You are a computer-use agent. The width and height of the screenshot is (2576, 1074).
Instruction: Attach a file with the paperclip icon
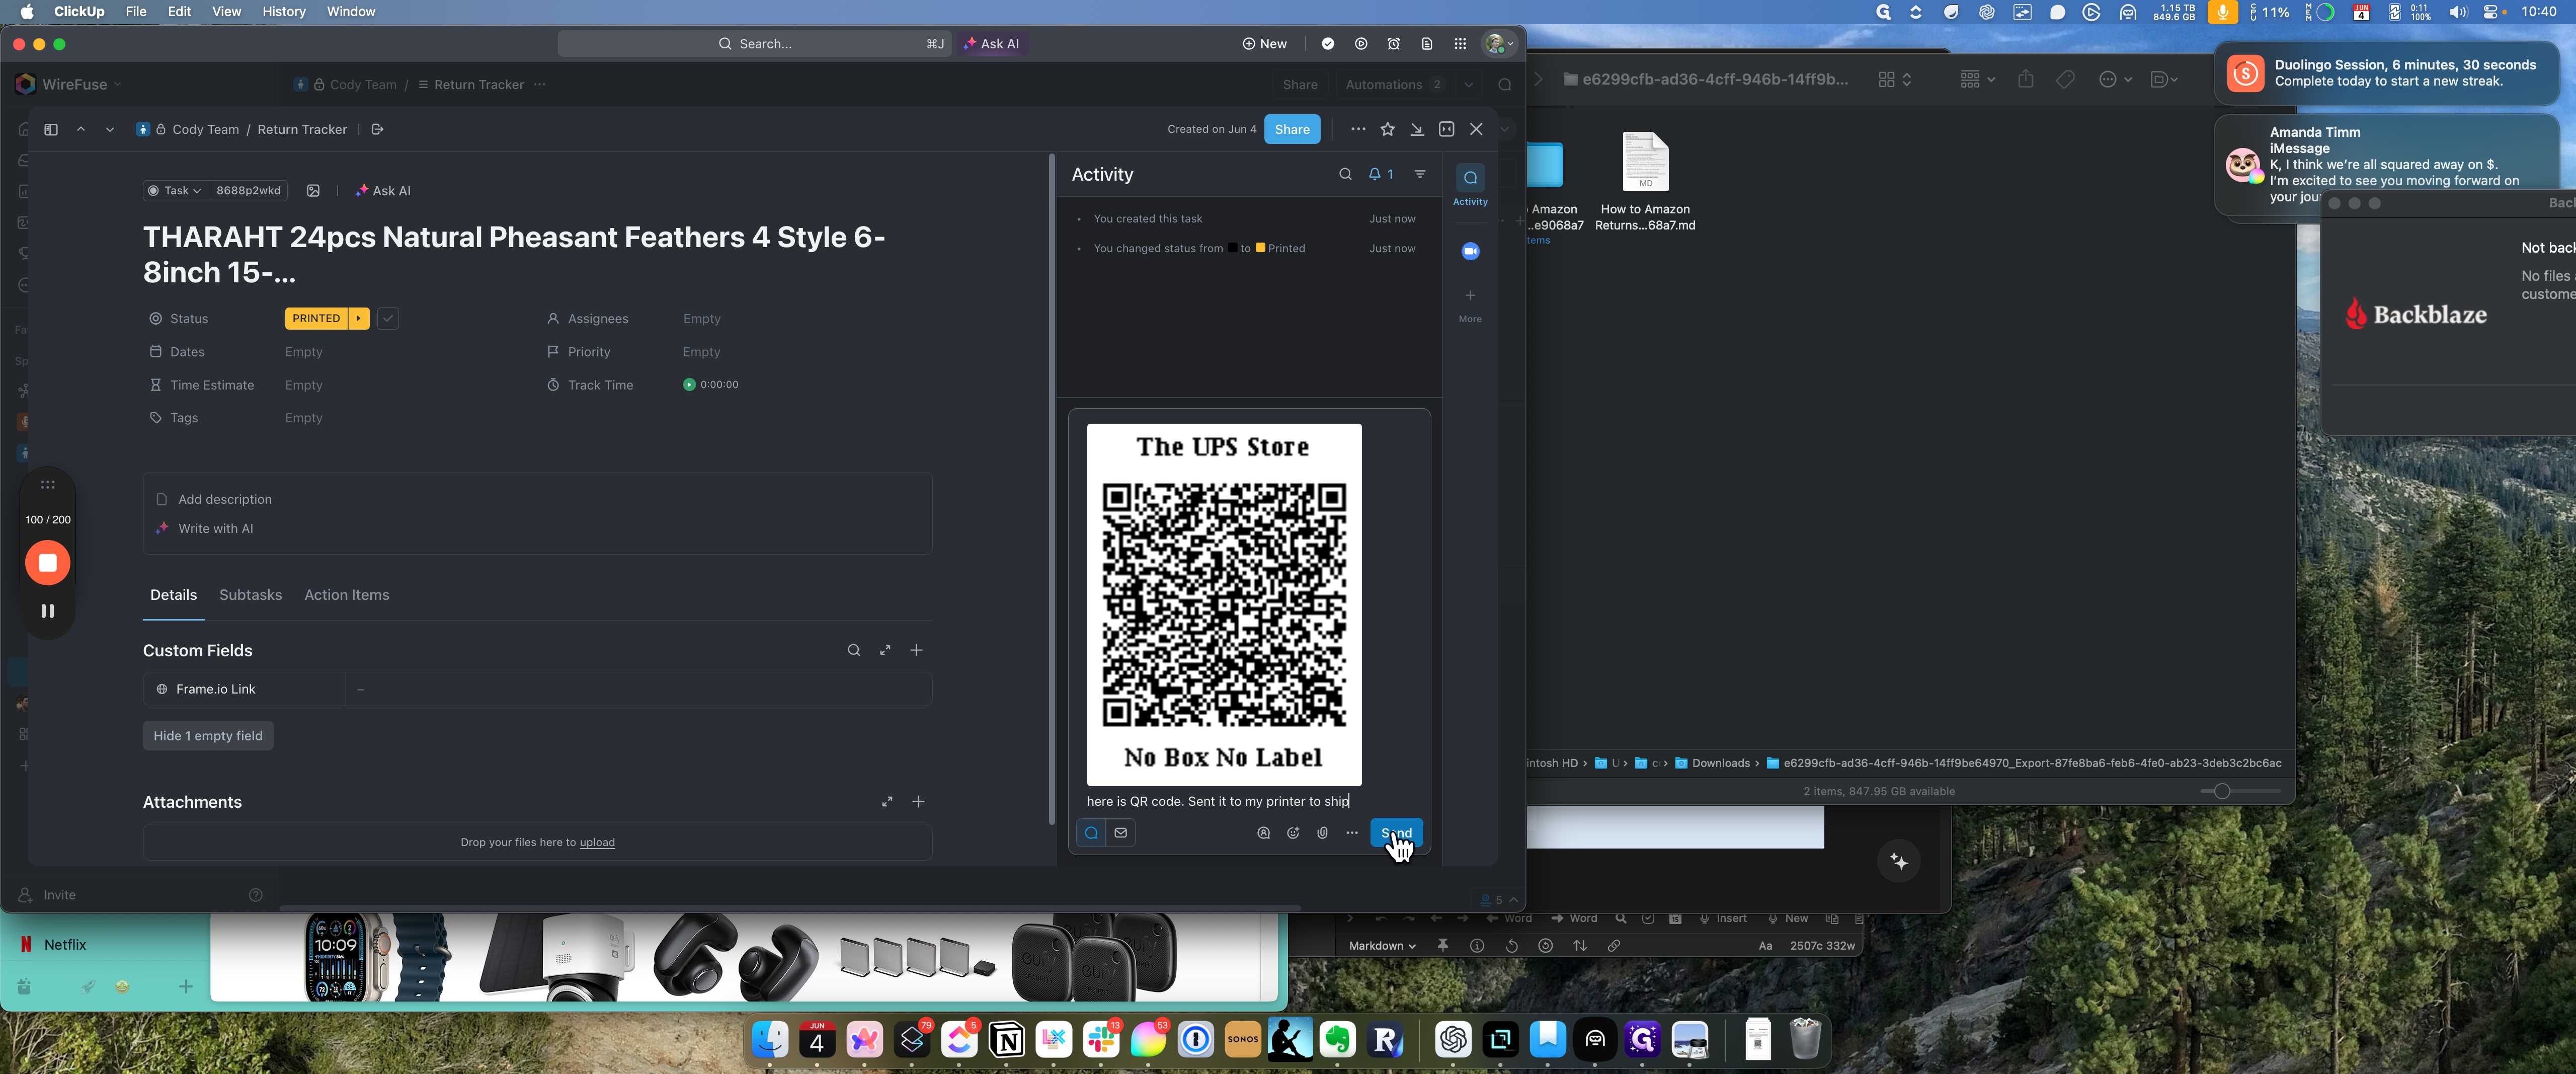[x=1323, y=832]
